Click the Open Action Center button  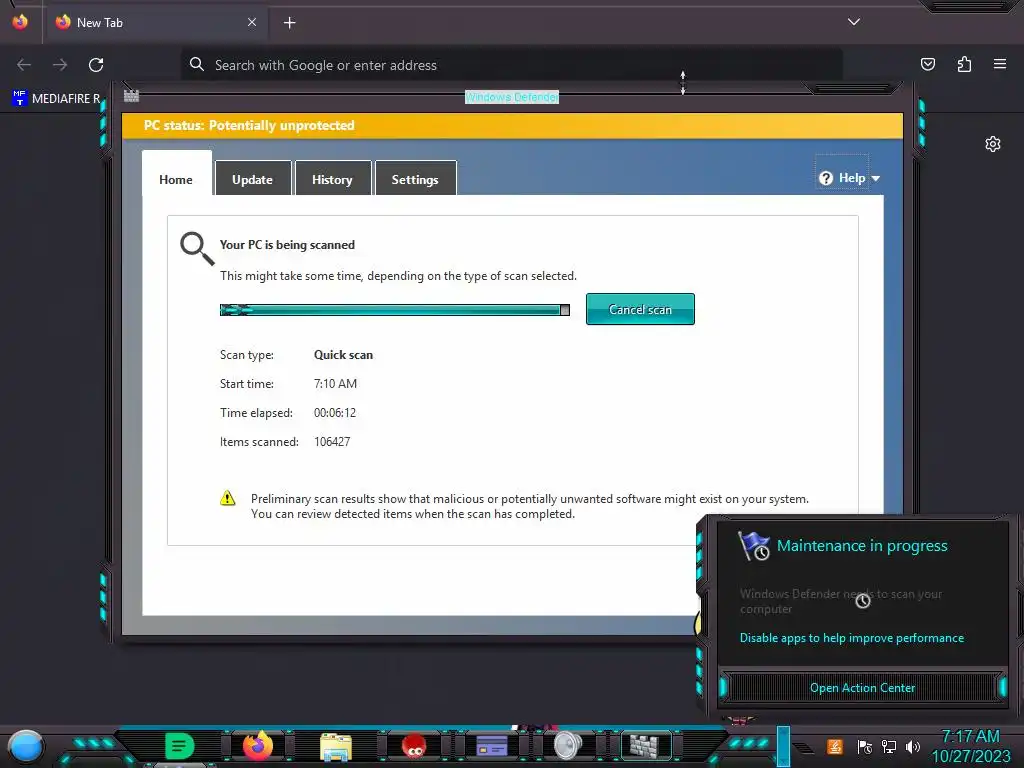click(862, 688)
